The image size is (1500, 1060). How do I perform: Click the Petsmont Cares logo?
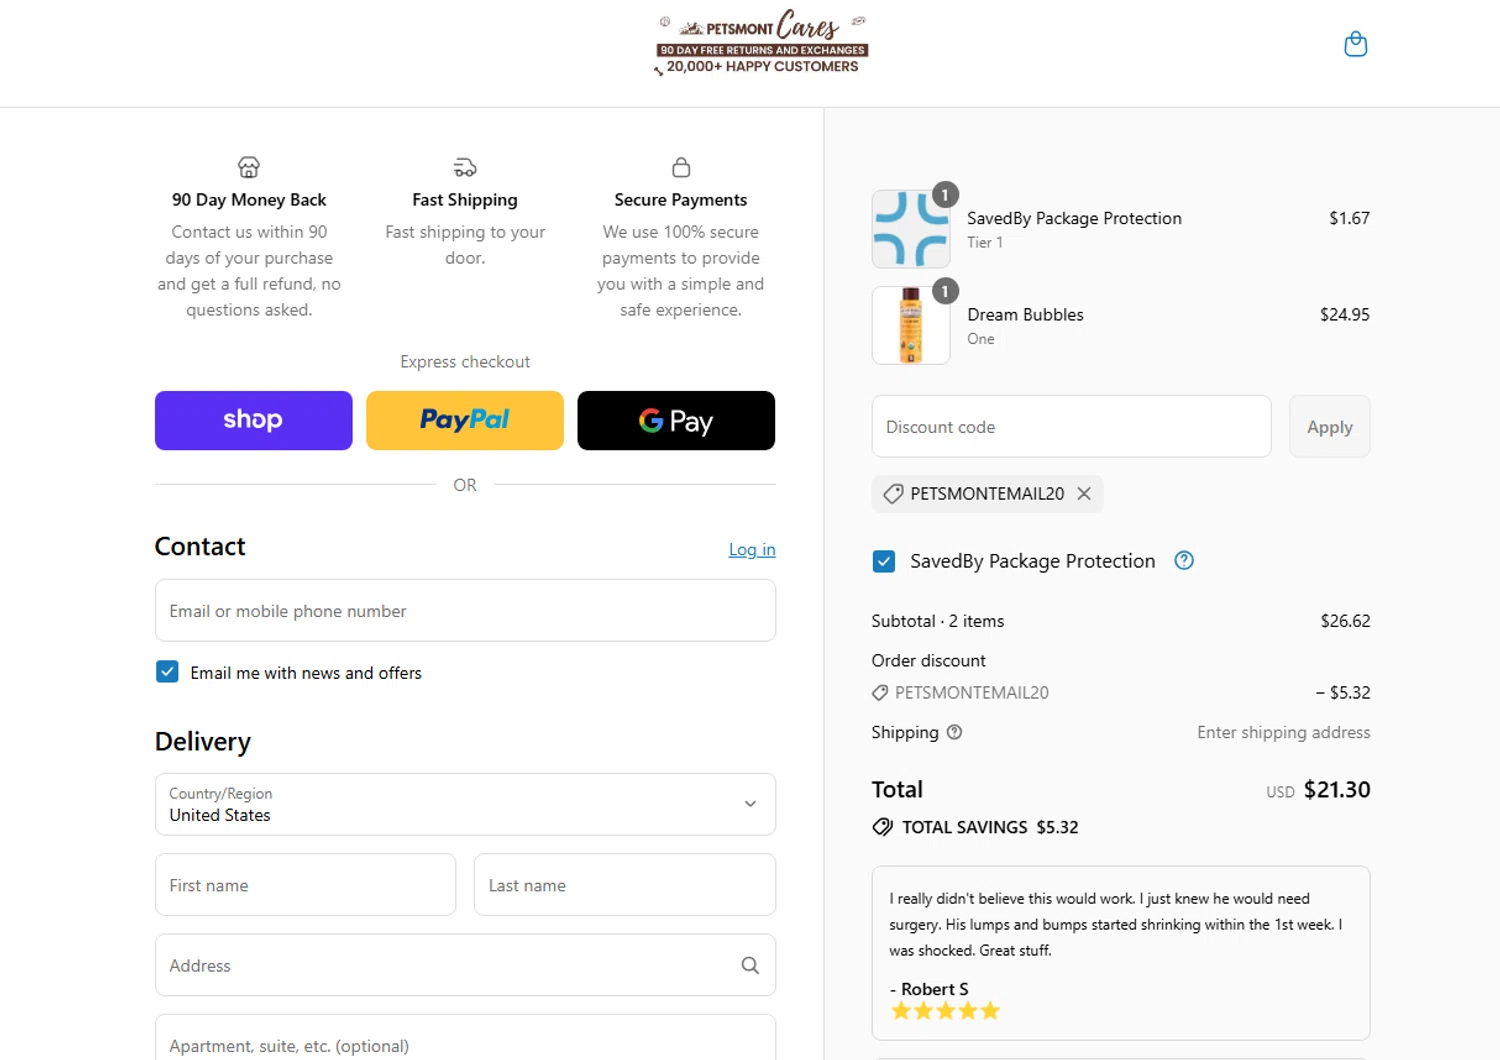(x=762, y=43)
